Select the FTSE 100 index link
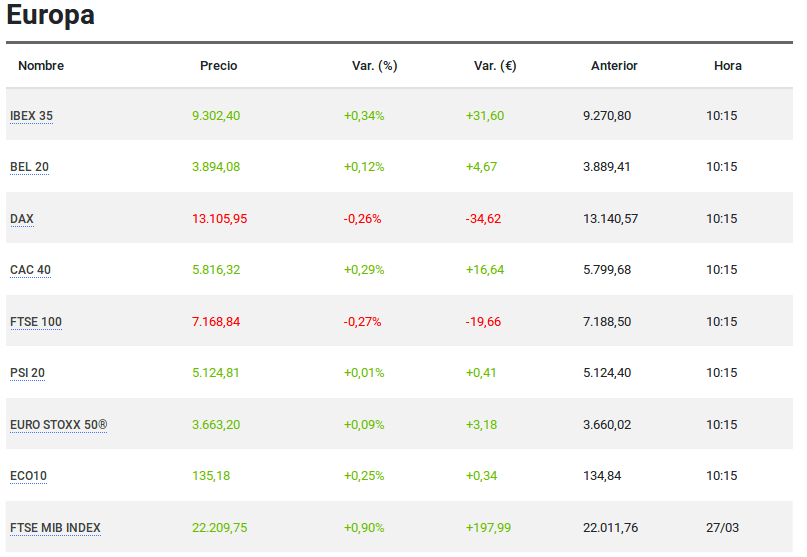This screenshot has height=557, width=807. tap(36, 322)
